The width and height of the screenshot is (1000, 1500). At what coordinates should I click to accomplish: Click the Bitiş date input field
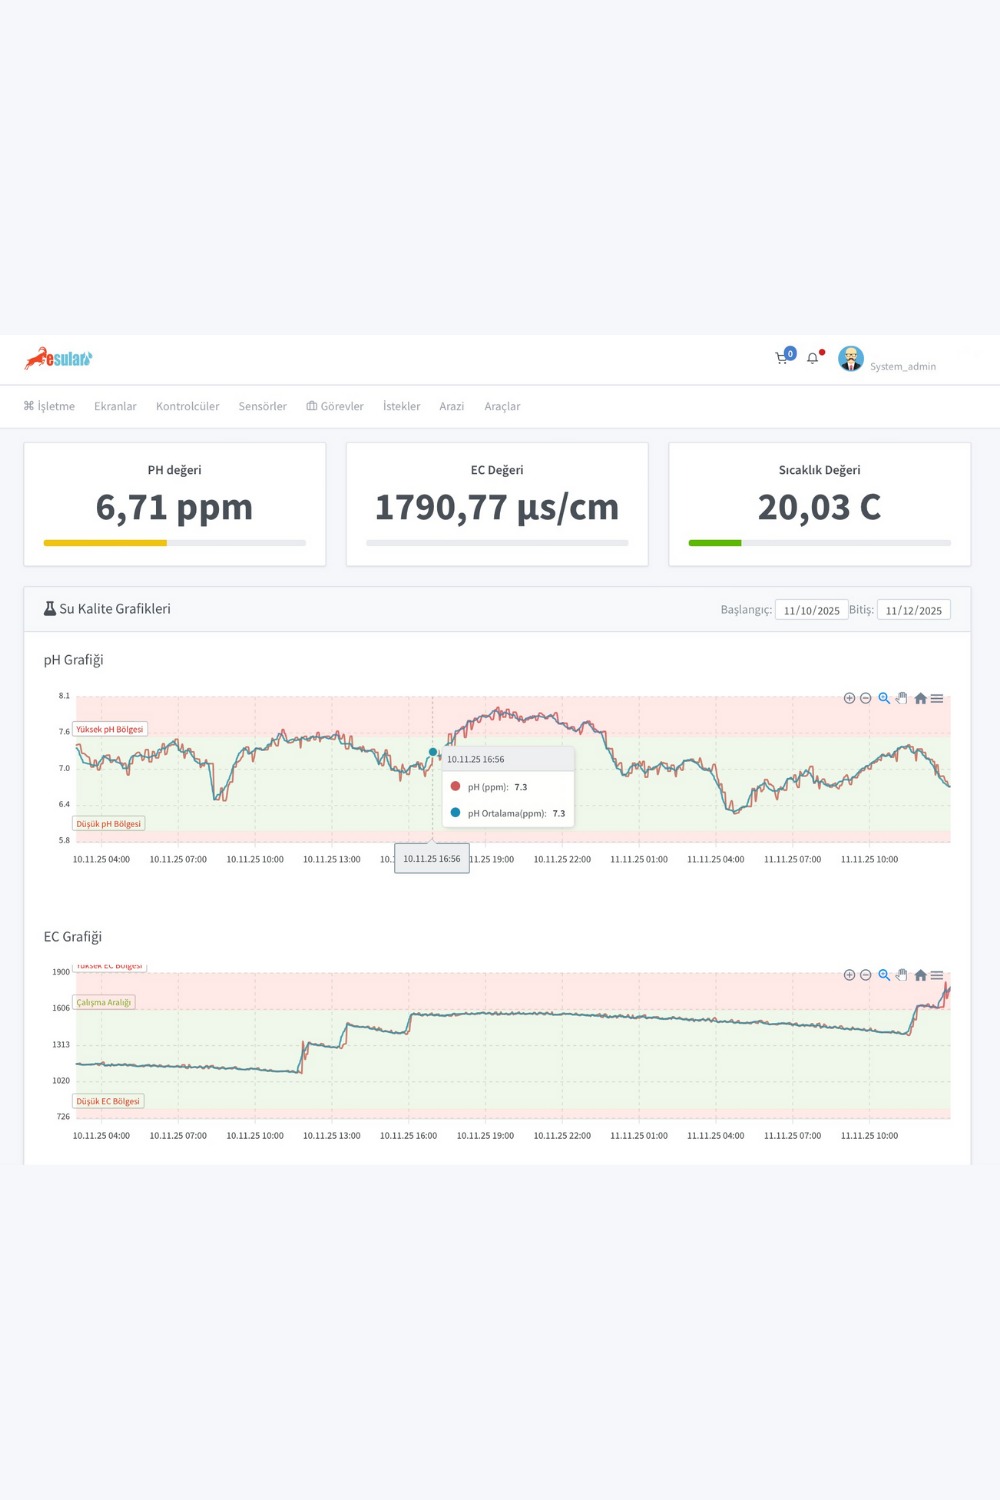[x=913, y=609]
